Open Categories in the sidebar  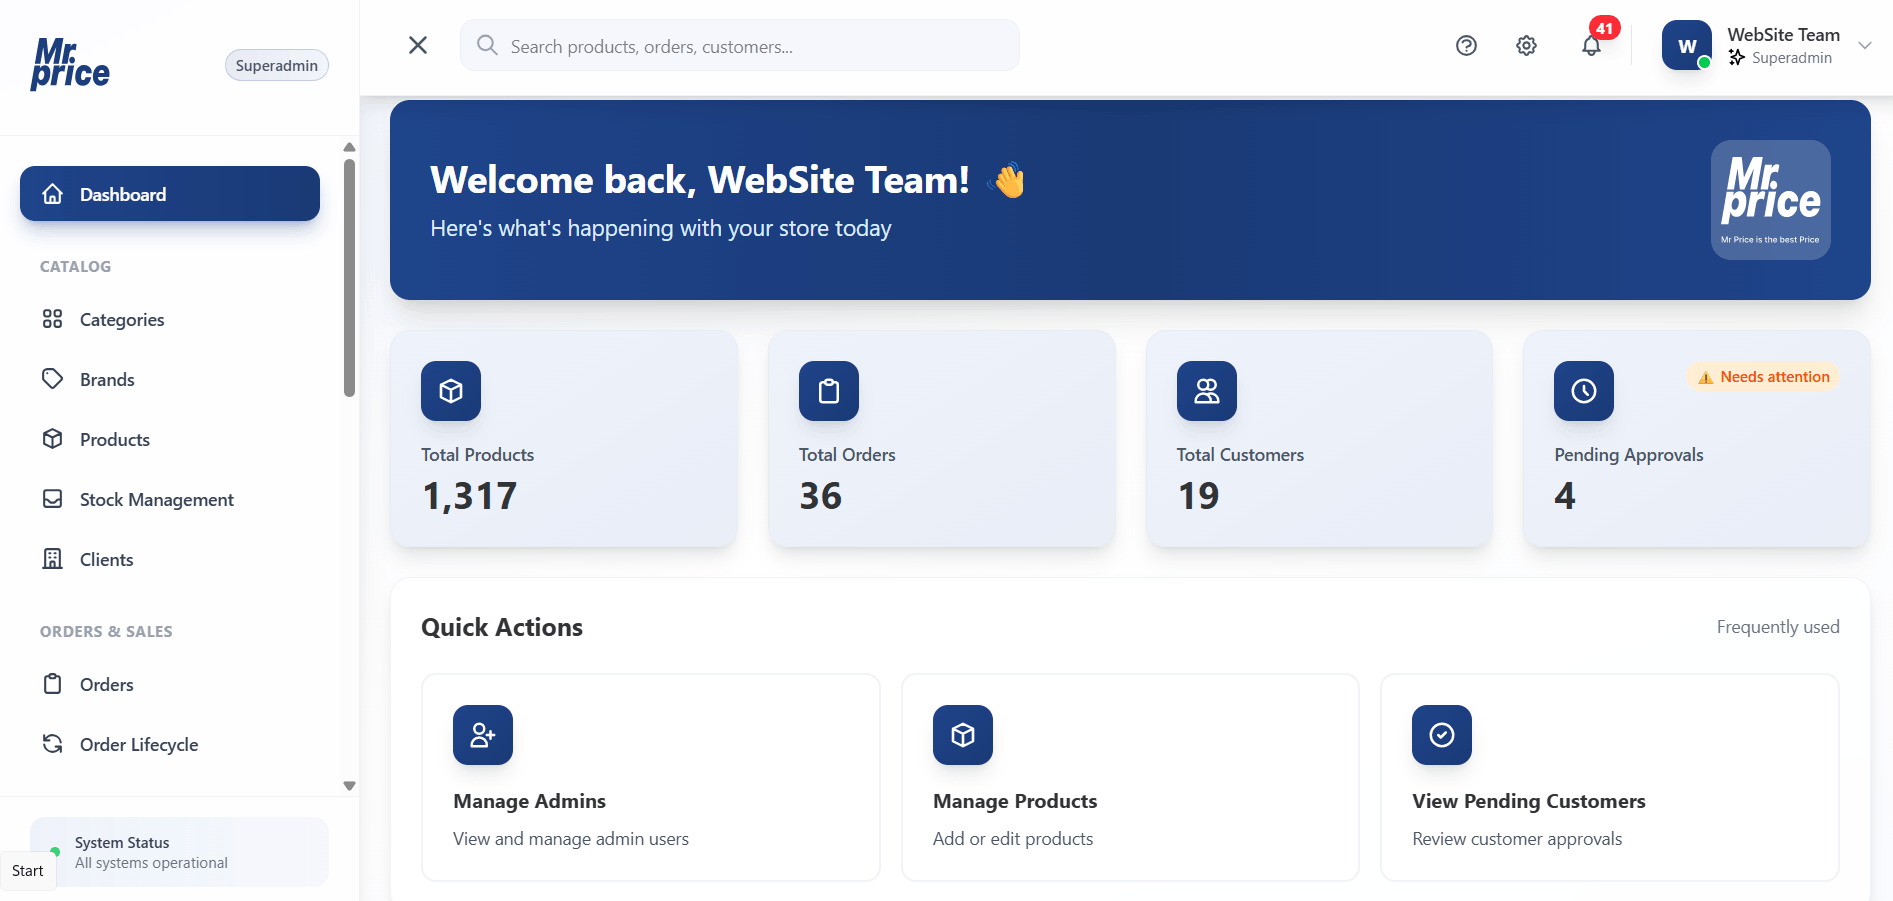point(170,320)
